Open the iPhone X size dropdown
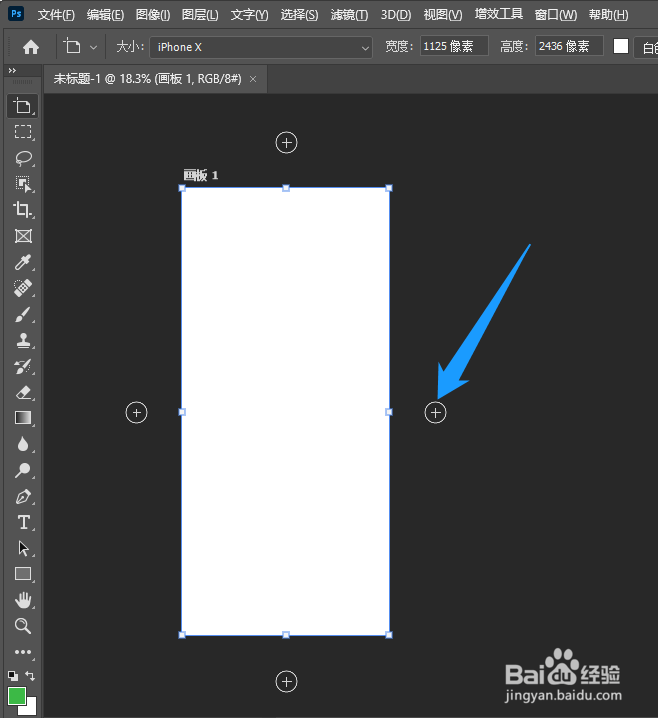This screenshot has height=718, width=658. [x=261, y=47]
